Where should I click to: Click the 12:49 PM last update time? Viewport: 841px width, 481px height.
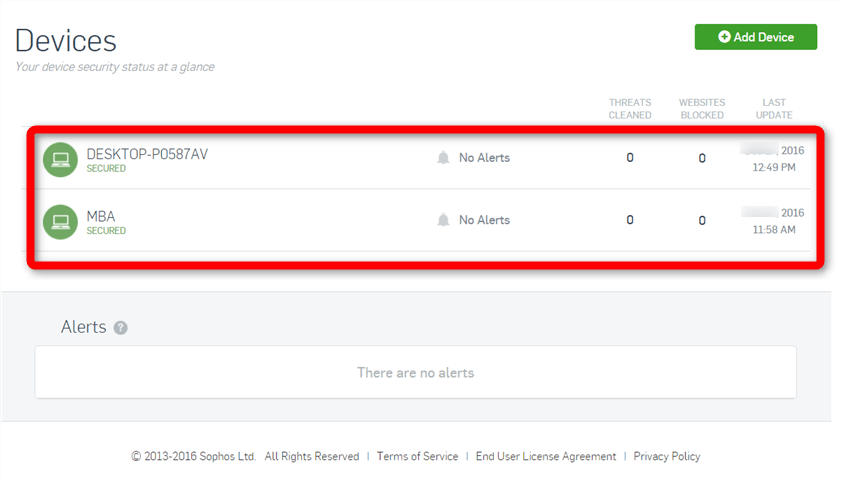(774, 167)
